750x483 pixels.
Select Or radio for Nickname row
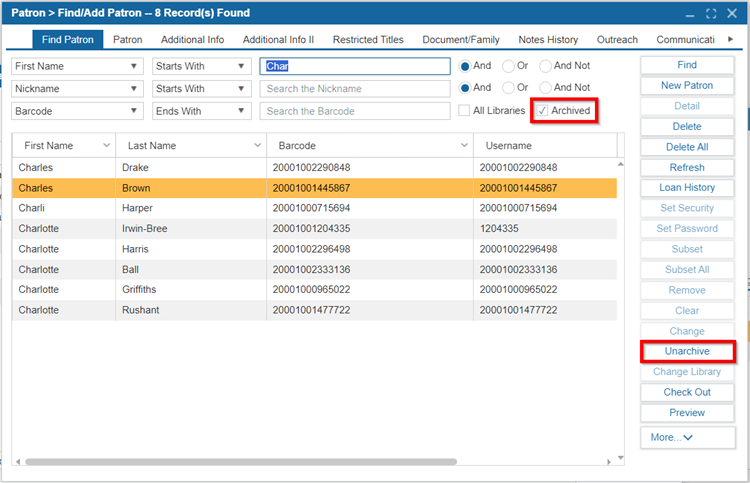[x=508, y=88]
